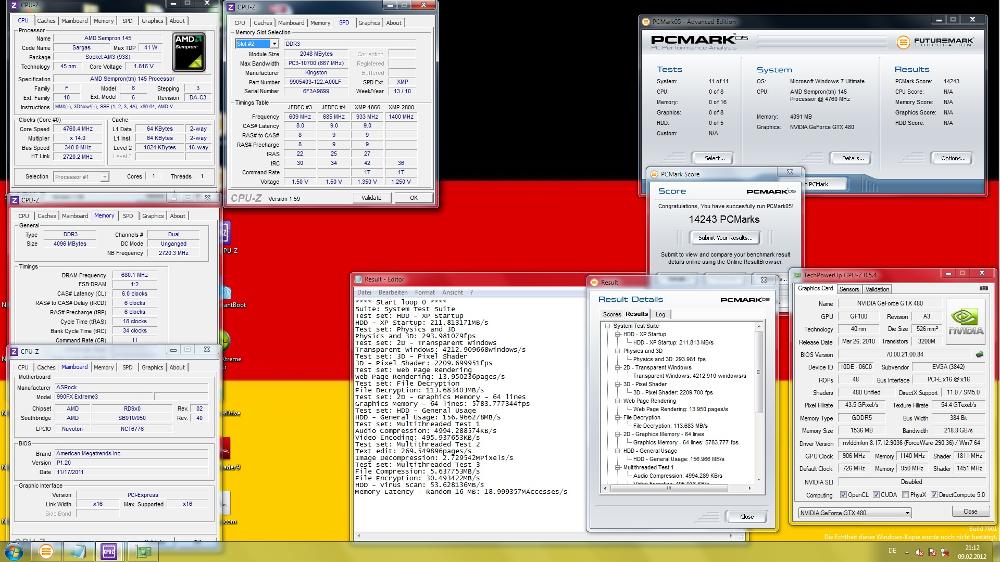Click the NVIDIA logo in GPU-Z
The image size is (1000, 562).
(966, 322)
